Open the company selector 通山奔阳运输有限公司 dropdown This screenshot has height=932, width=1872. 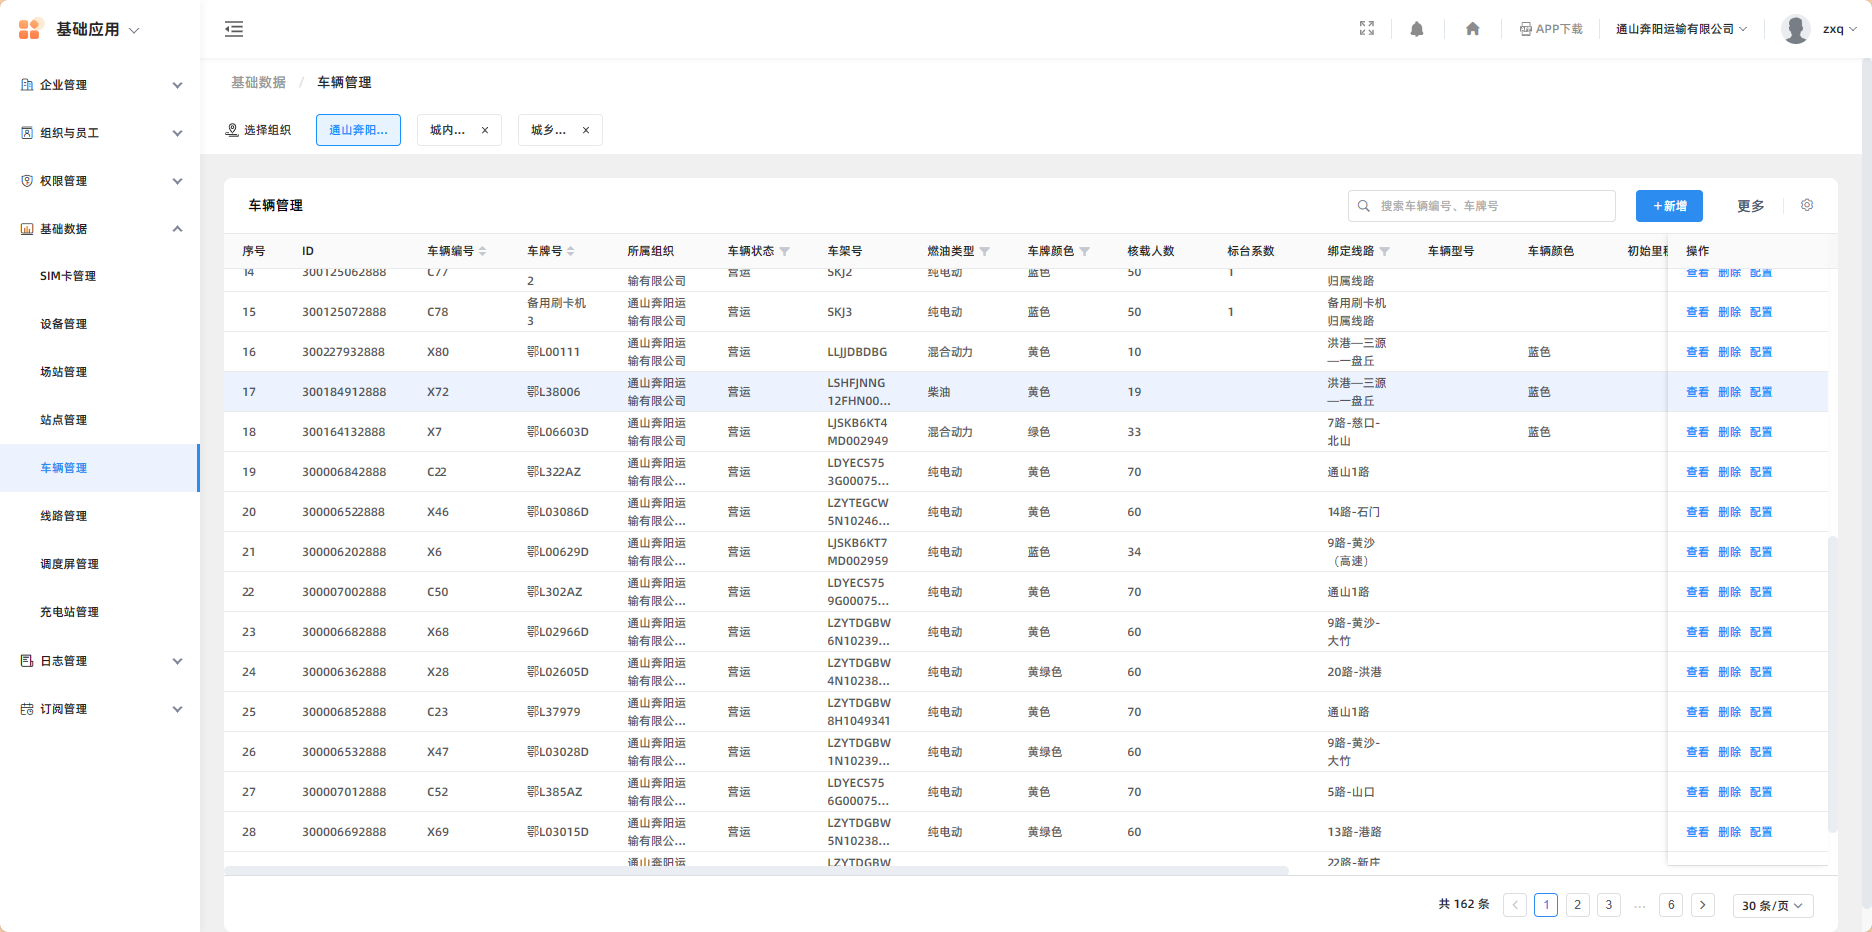click(x=1681, y=29)
